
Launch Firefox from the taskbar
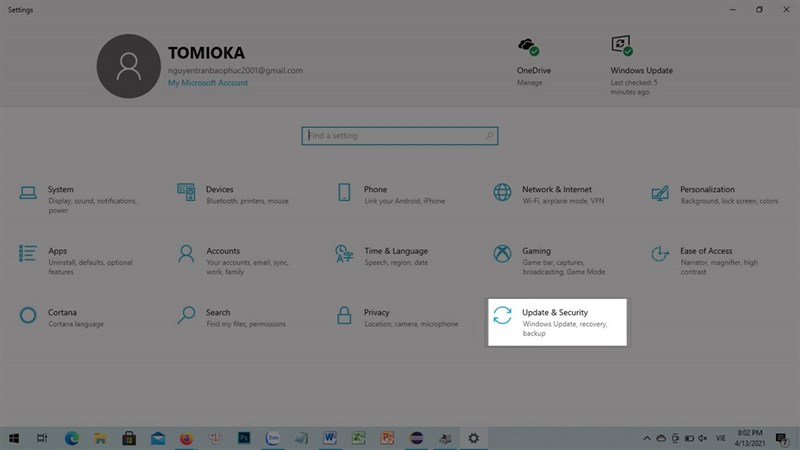click(186, 438)
